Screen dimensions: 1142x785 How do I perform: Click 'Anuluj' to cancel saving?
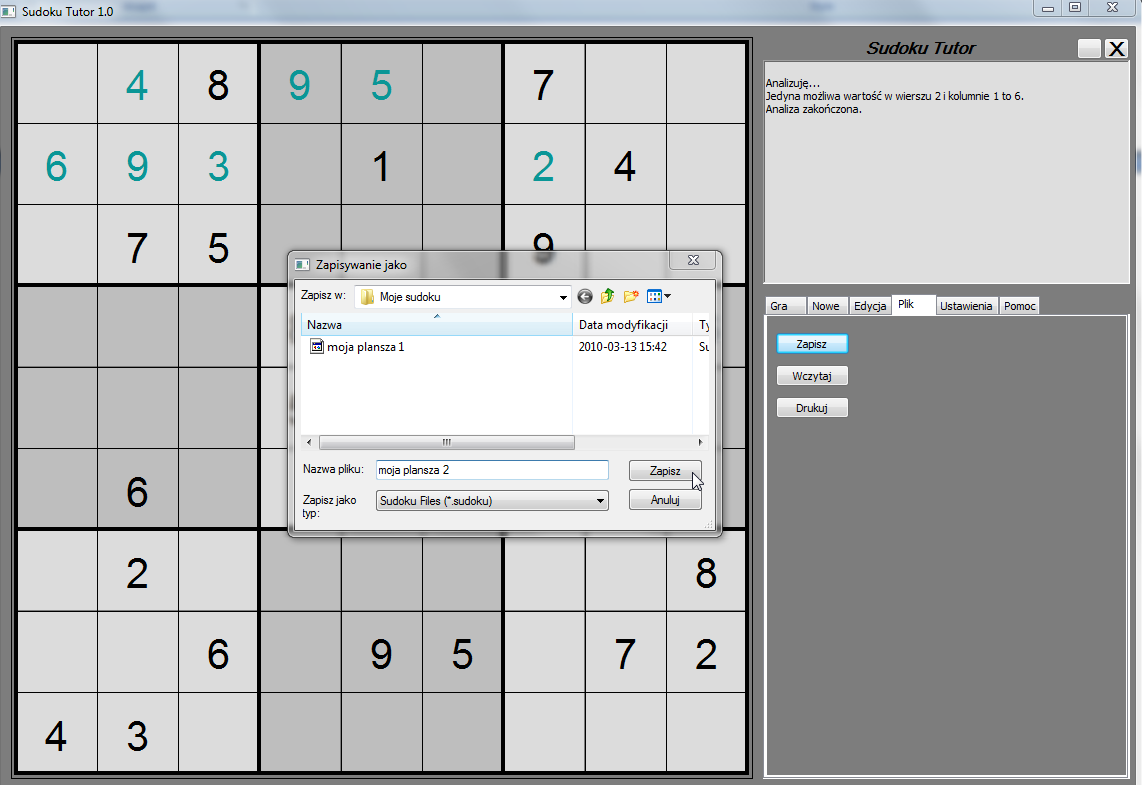665,500
